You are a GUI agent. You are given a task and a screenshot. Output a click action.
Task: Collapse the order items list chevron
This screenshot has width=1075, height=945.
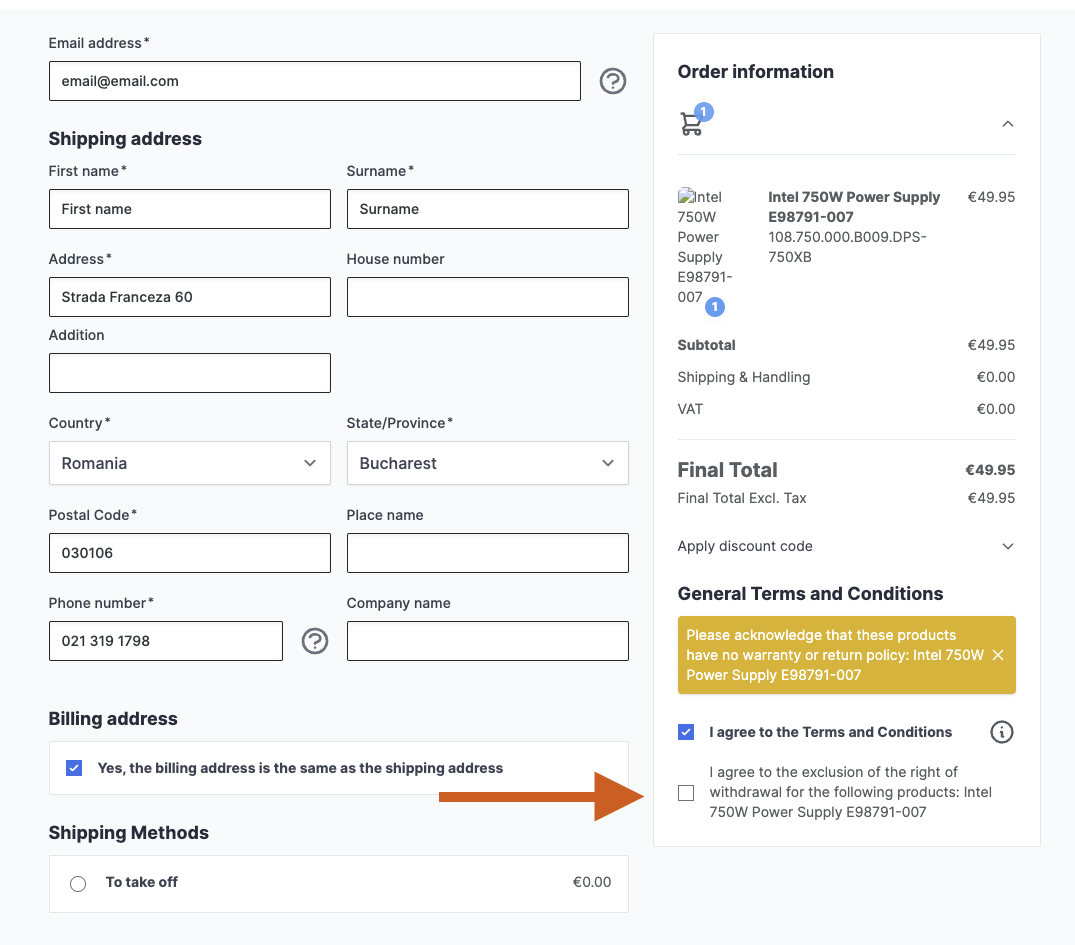click(x=1007, y=124)
